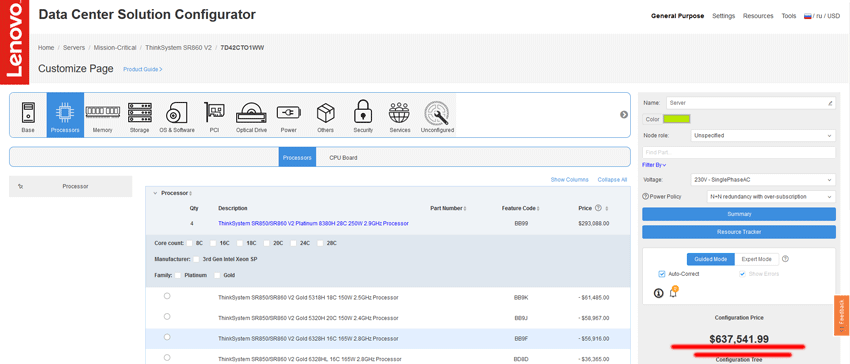Open the OS & Software category
The image size is (850, 364).
pos(177,115)
